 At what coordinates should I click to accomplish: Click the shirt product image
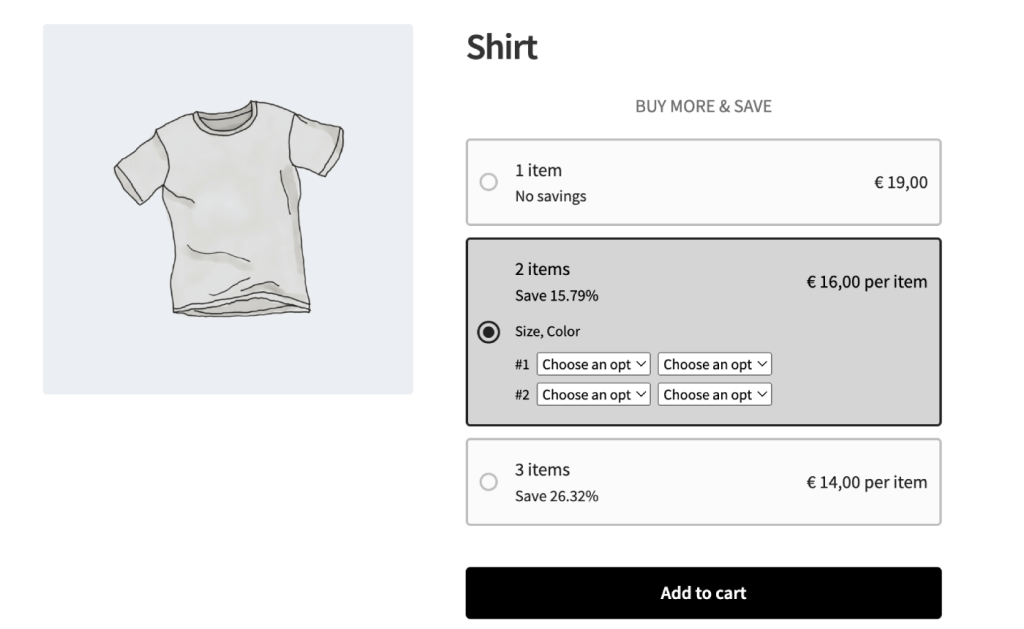click(x=228, y=207)
